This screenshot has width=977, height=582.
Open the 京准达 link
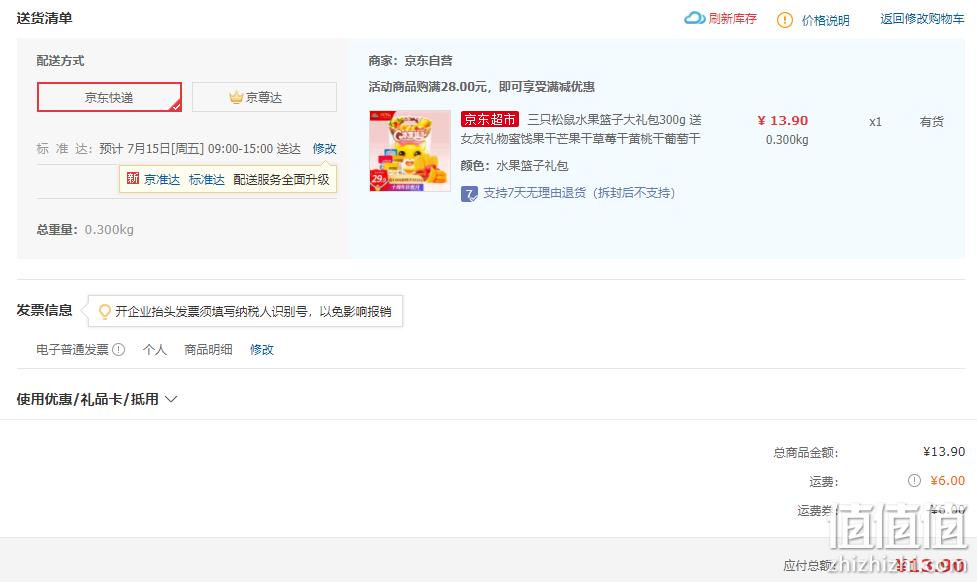click(162, 179)
